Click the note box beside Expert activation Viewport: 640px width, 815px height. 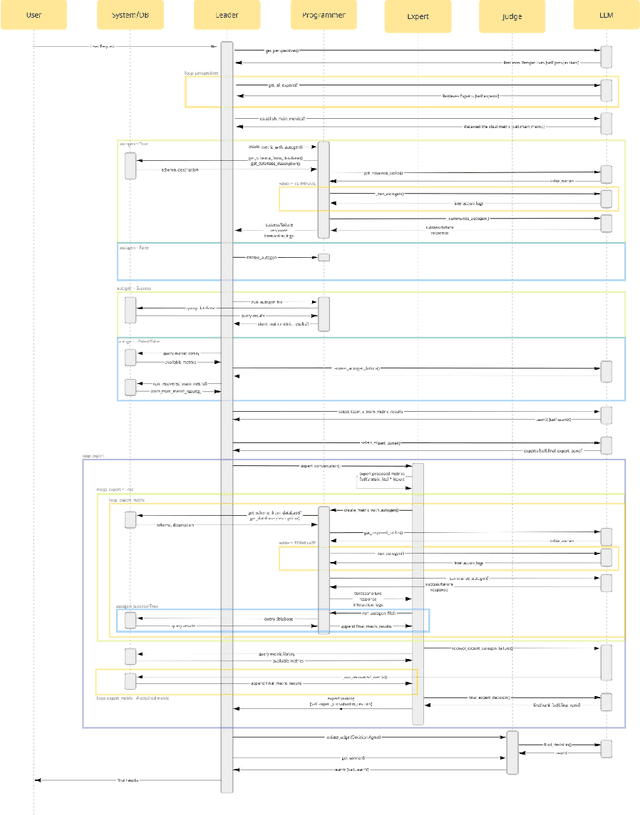[x=382, y=478]
